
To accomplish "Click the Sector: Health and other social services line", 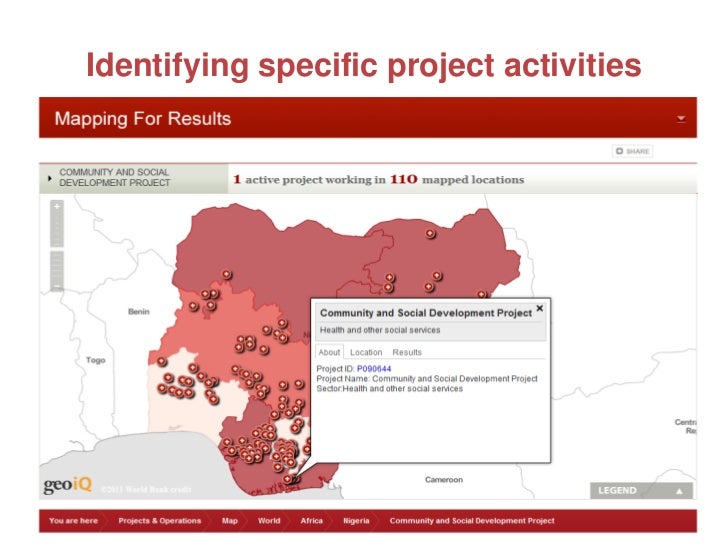I will pyautogui.click(x=390, y=389).
